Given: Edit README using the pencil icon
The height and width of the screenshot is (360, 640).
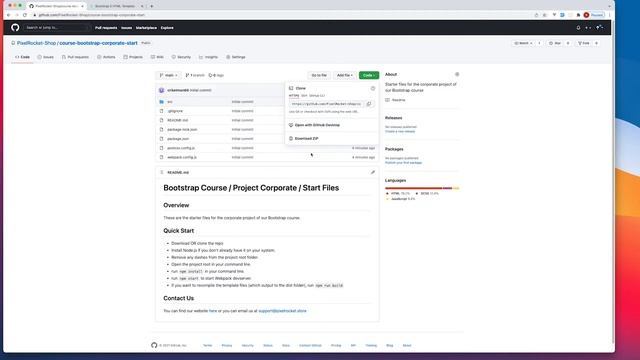Looking at the screenshot, I should tap(373, 172).
